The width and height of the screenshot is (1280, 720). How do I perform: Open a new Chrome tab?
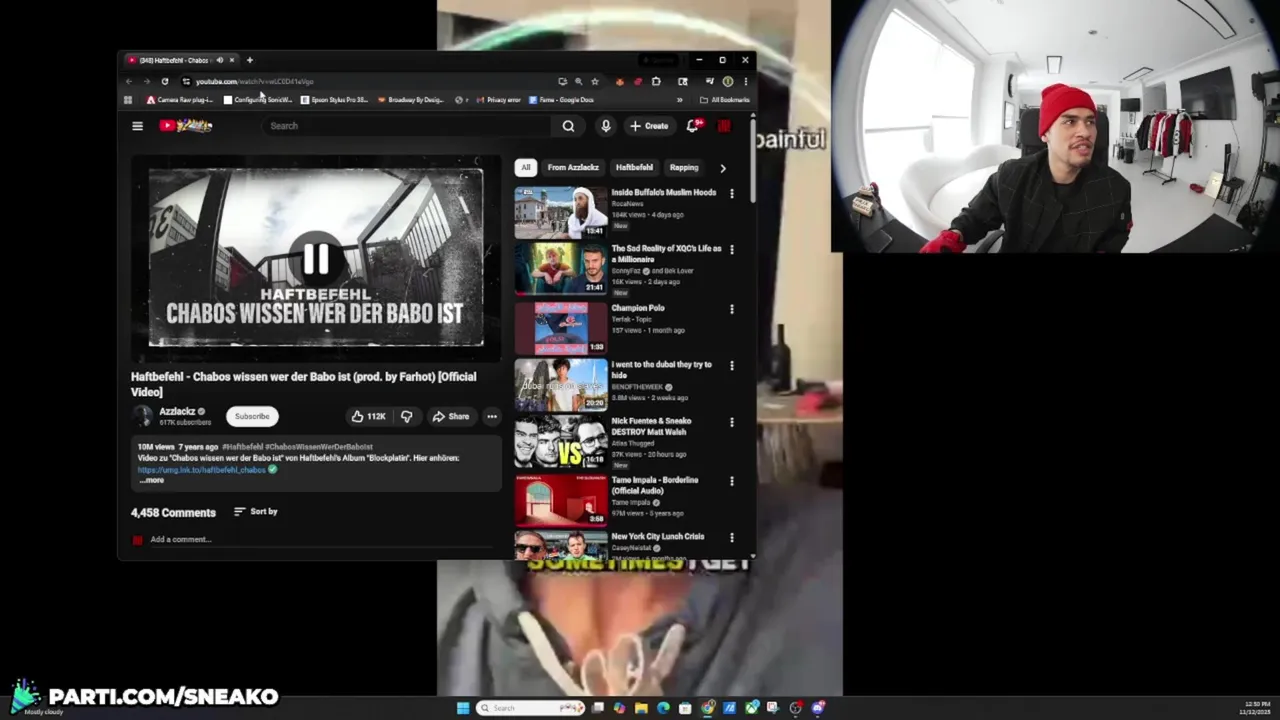(x=250, y=60)
